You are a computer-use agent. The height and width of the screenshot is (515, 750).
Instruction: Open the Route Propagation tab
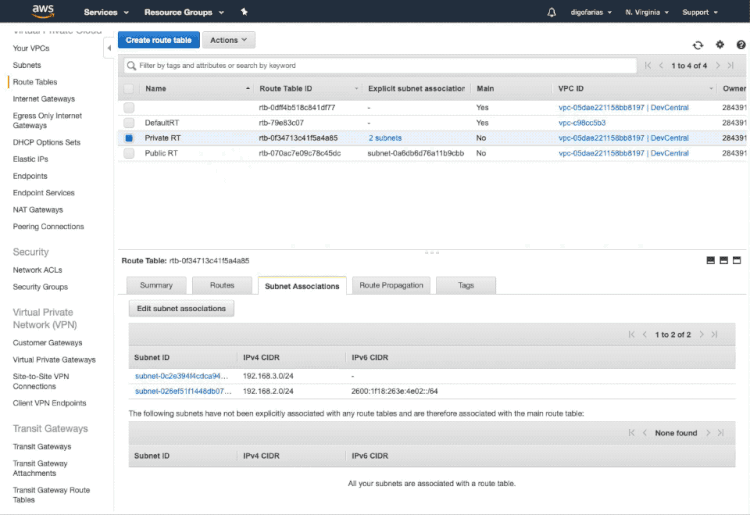[x=391, y=285]
